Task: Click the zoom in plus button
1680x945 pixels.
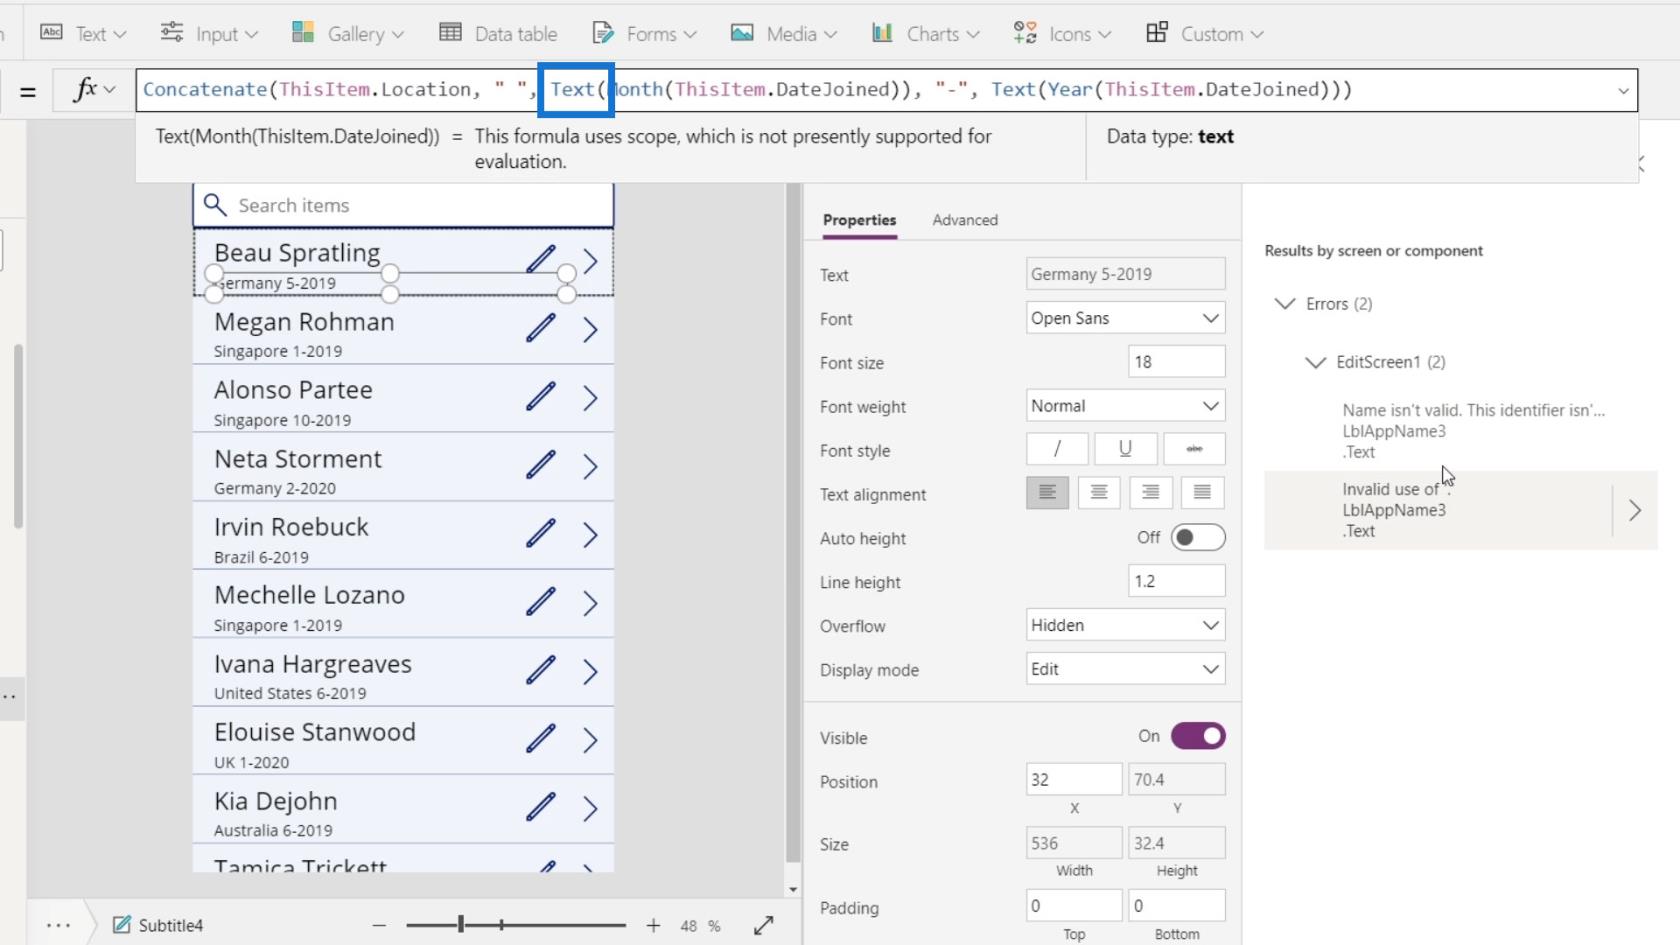Action: [653, 926]
